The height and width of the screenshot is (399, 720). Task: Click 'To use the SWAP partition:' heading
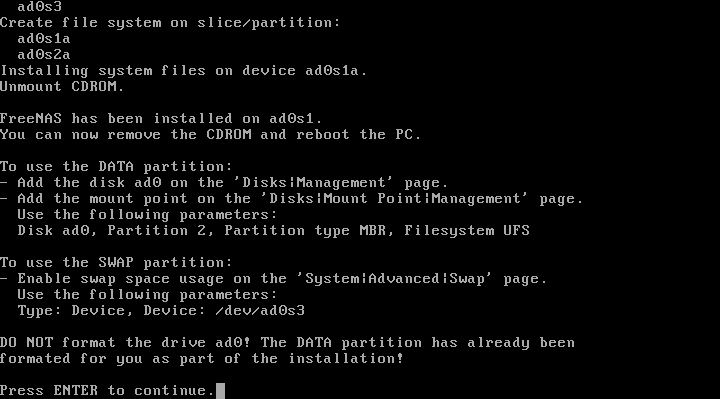(116, 263)
